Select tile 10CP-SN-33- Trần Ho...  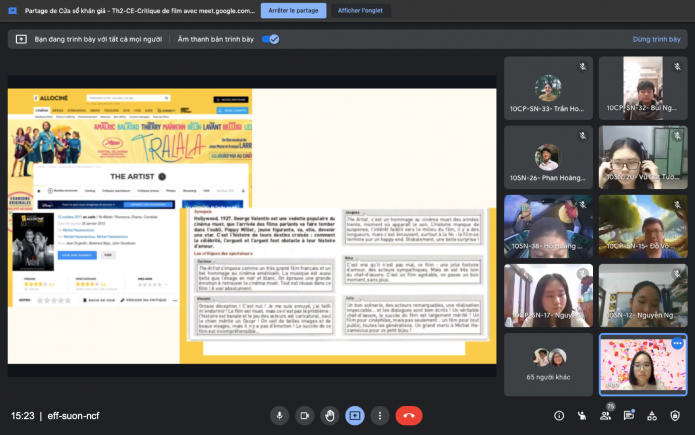pyautogui.click(x=548, y=88)
